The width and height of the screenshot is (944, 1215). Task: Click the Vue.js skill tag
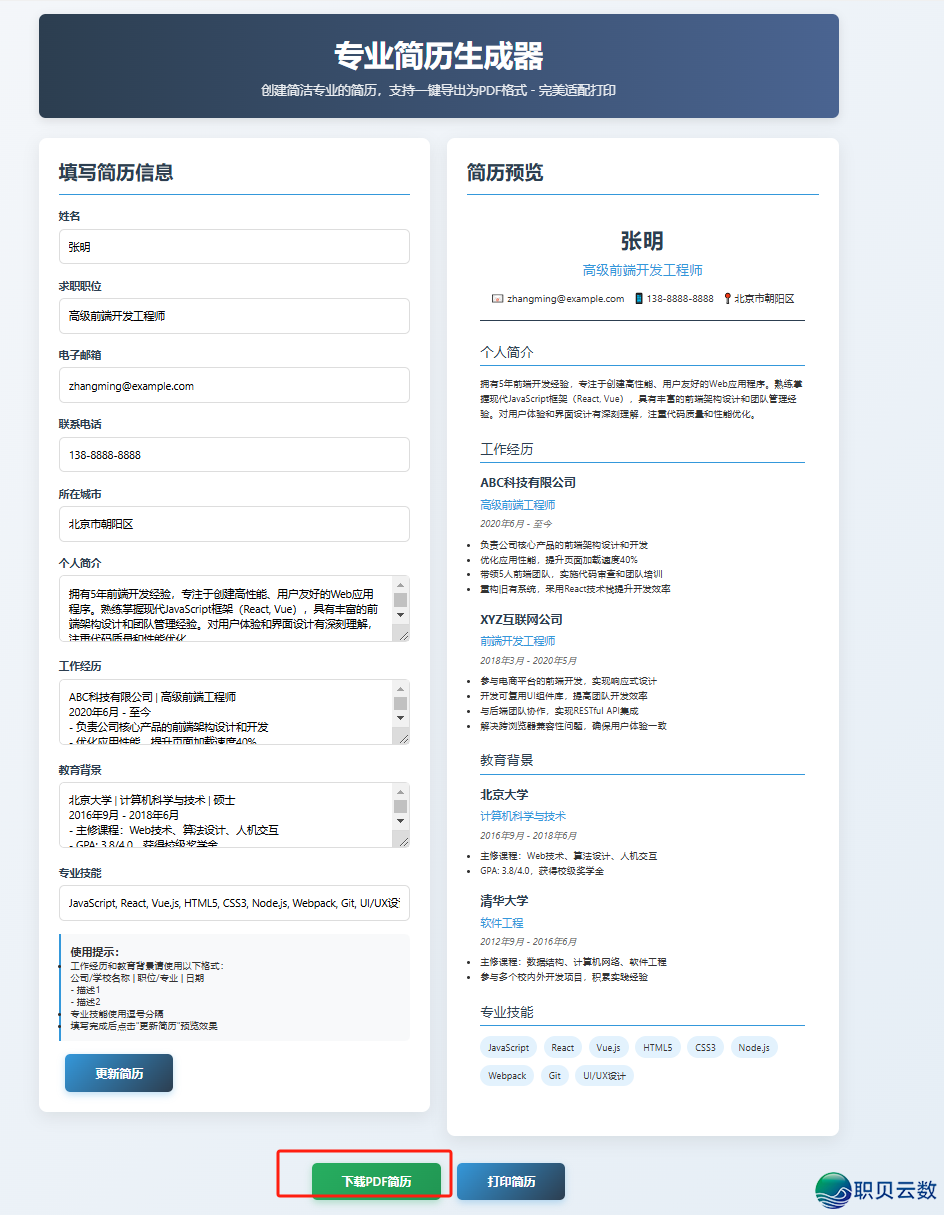pyautogui.click(x=608, y=1047)
